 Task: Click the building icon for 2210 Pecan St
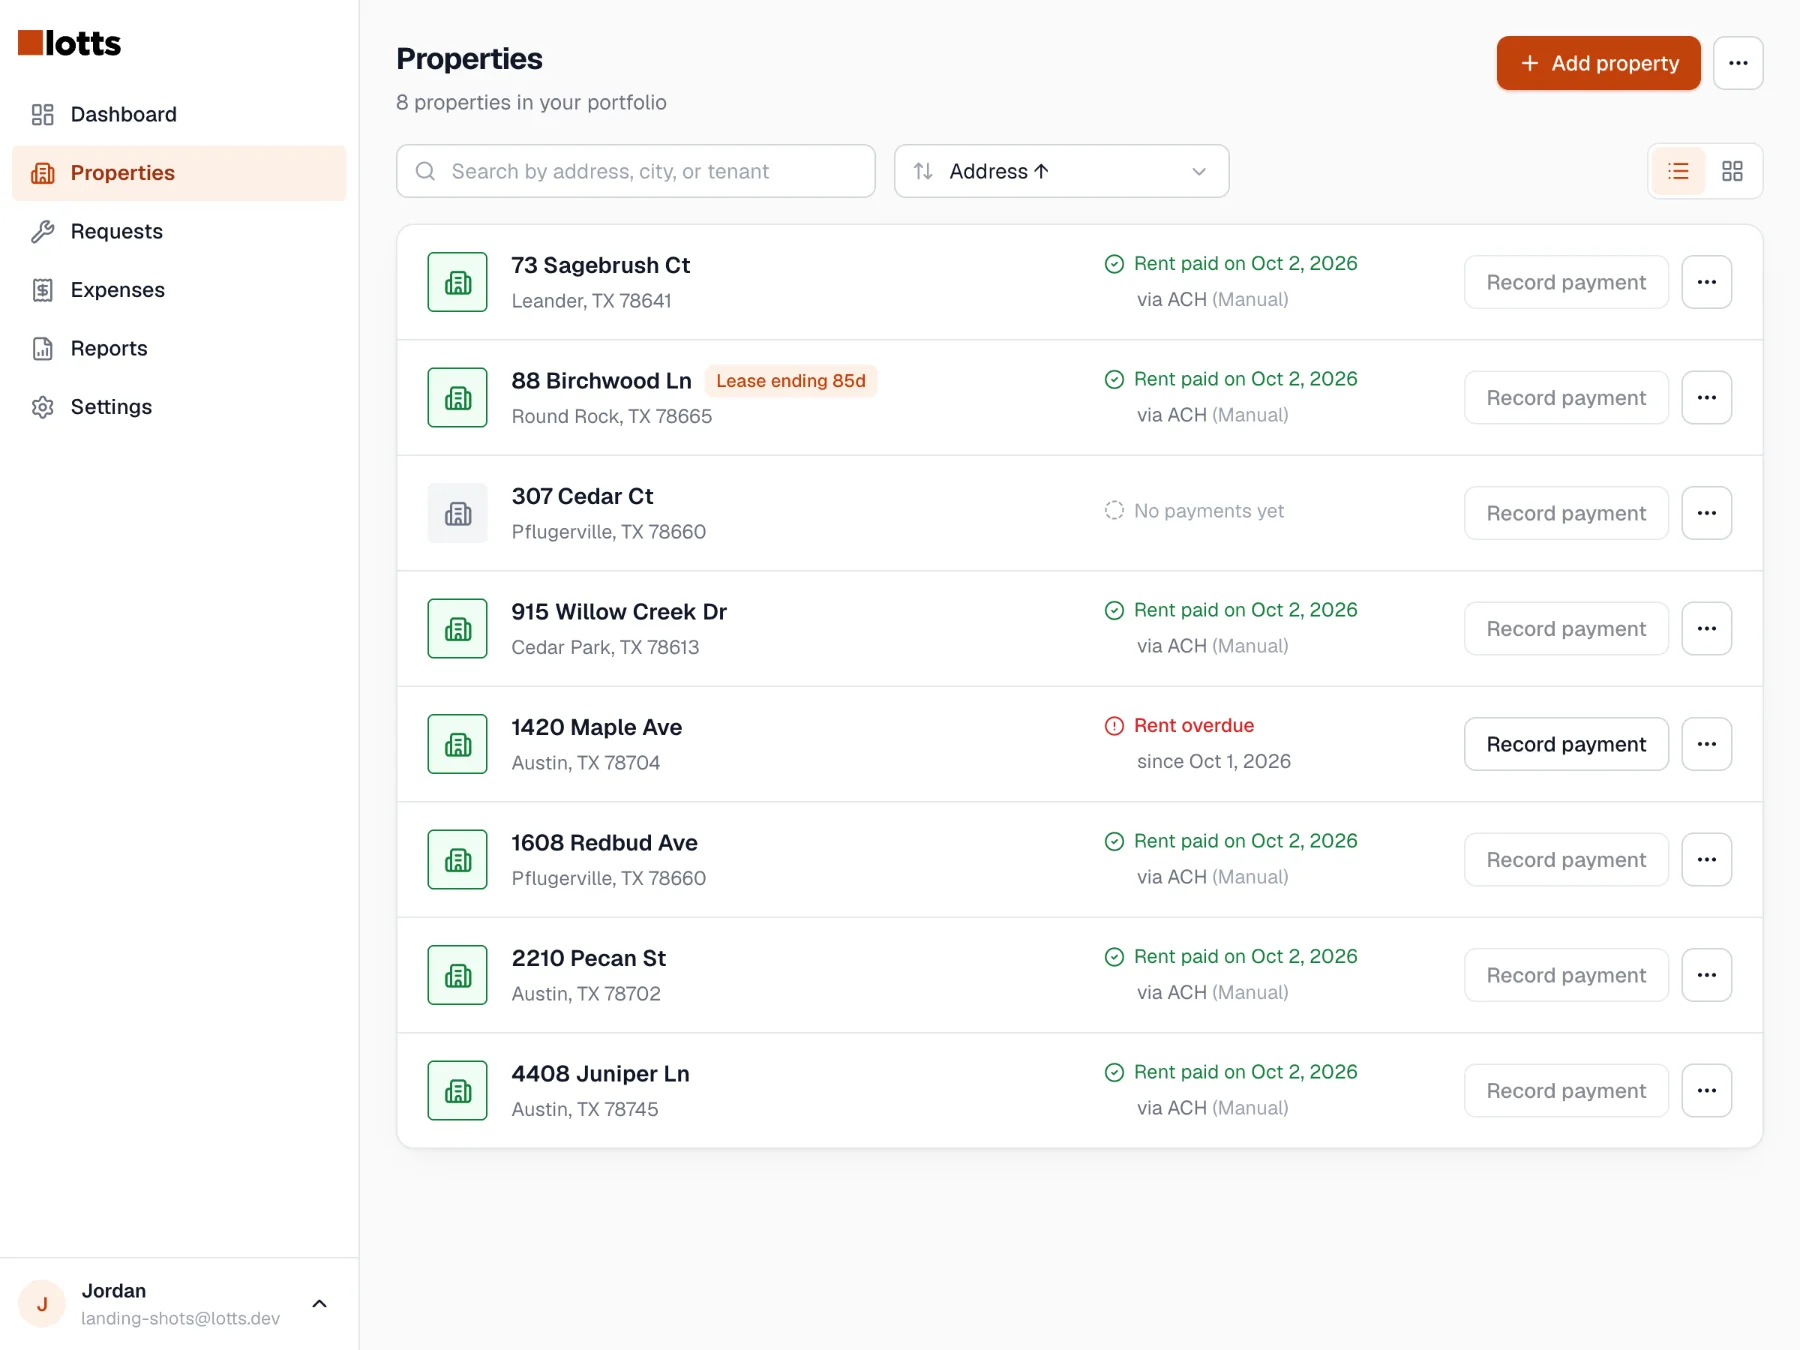pos(458,975)
